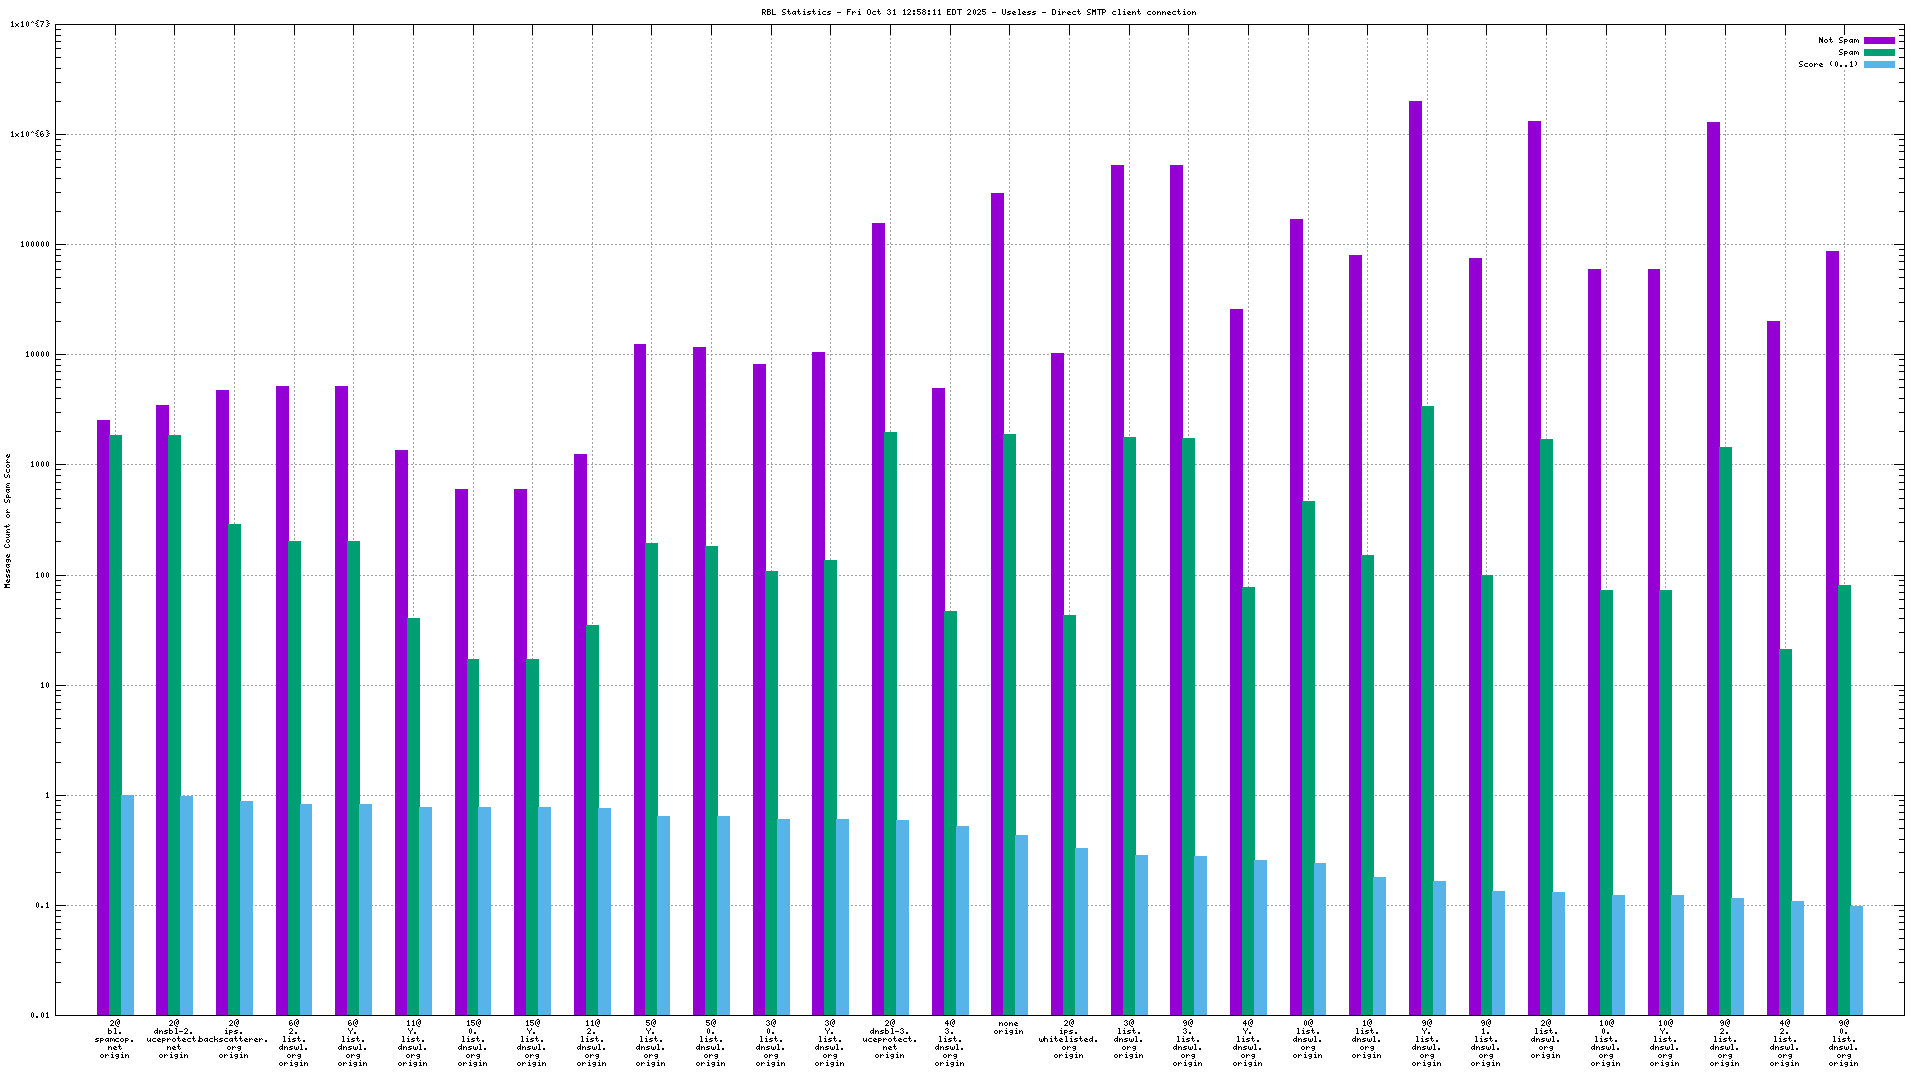Click the 'none origin' axis label
1920x1080 pixels.
click(1008, 1027)
